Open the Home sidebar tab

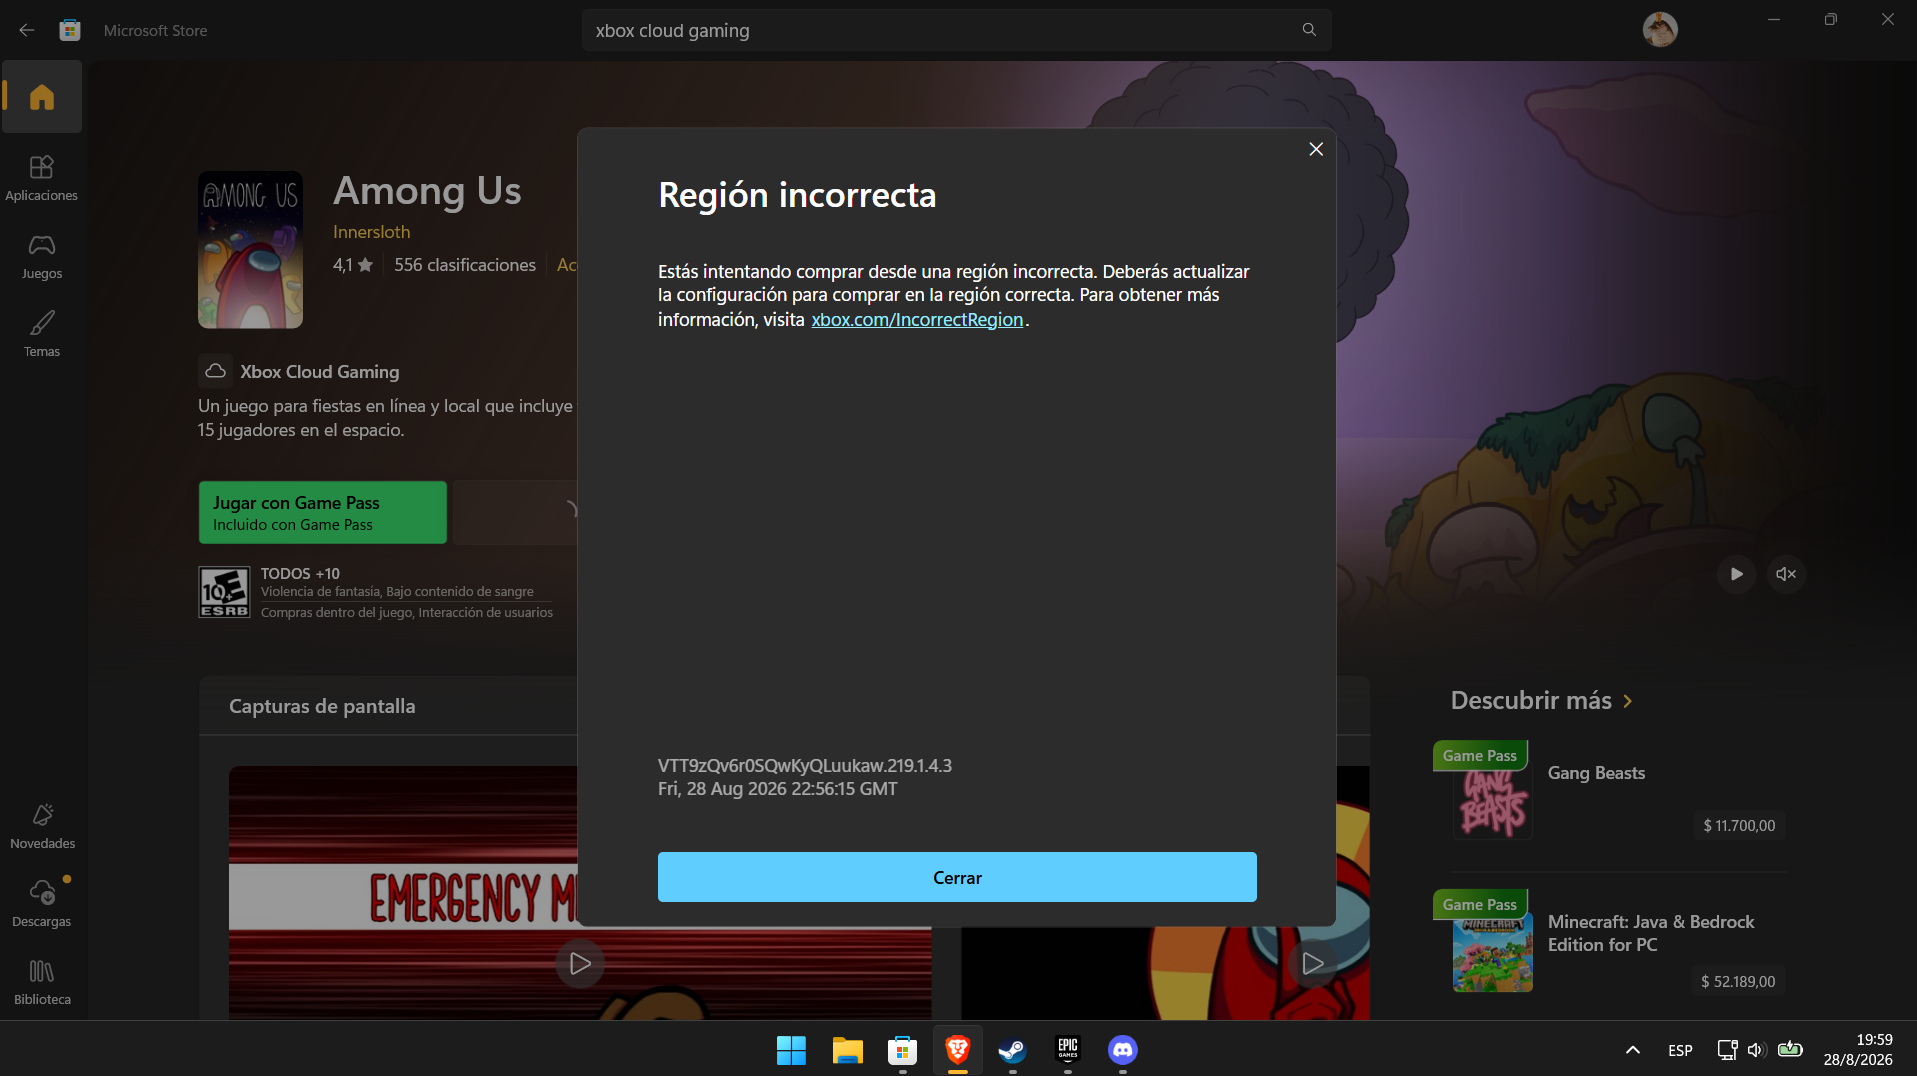[x=42, y=97]
